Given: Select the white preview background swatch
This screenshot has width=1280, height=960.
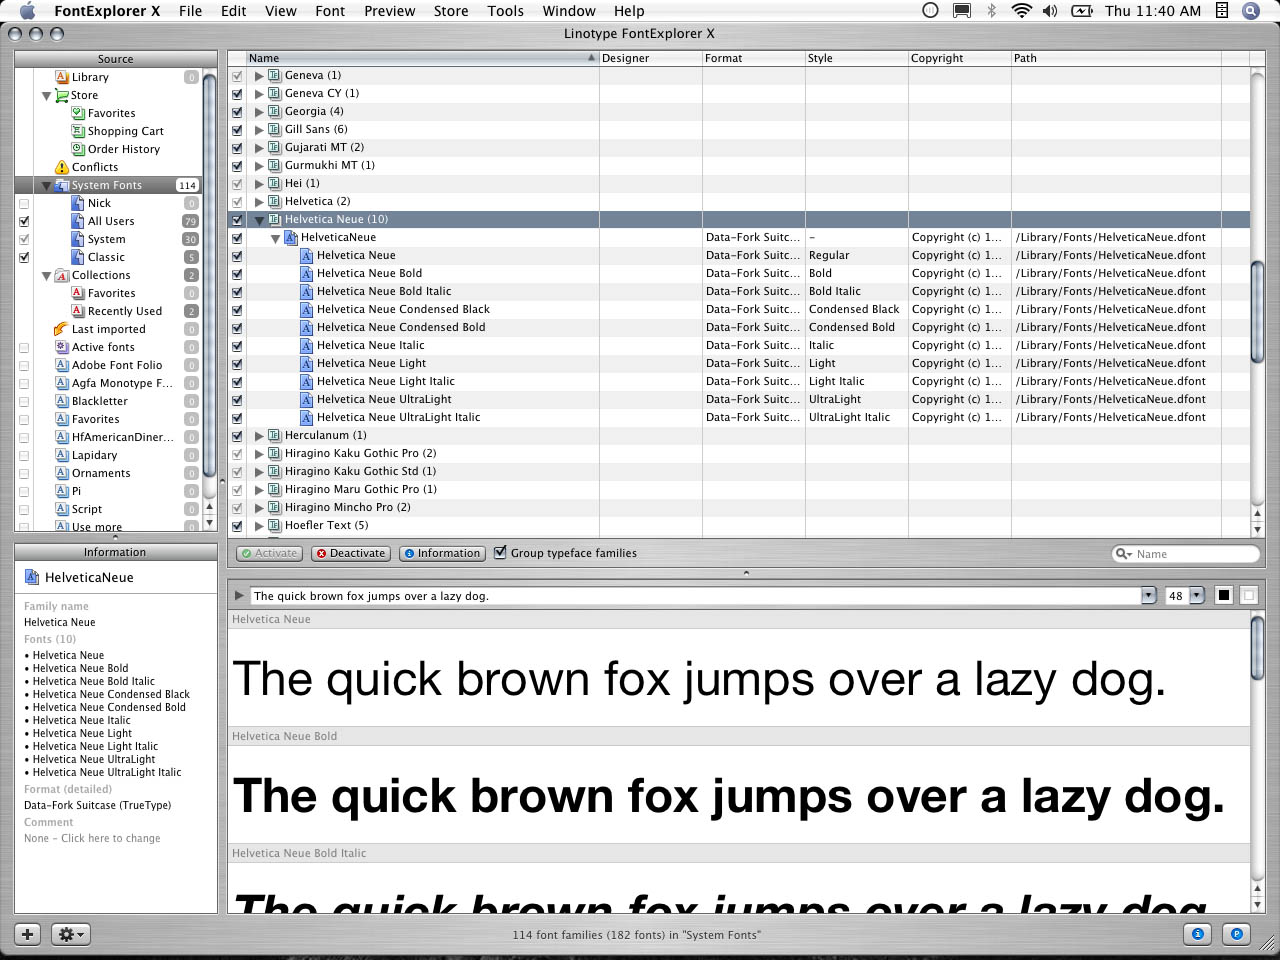Looking at the screenshot, I should (1248, 595).
